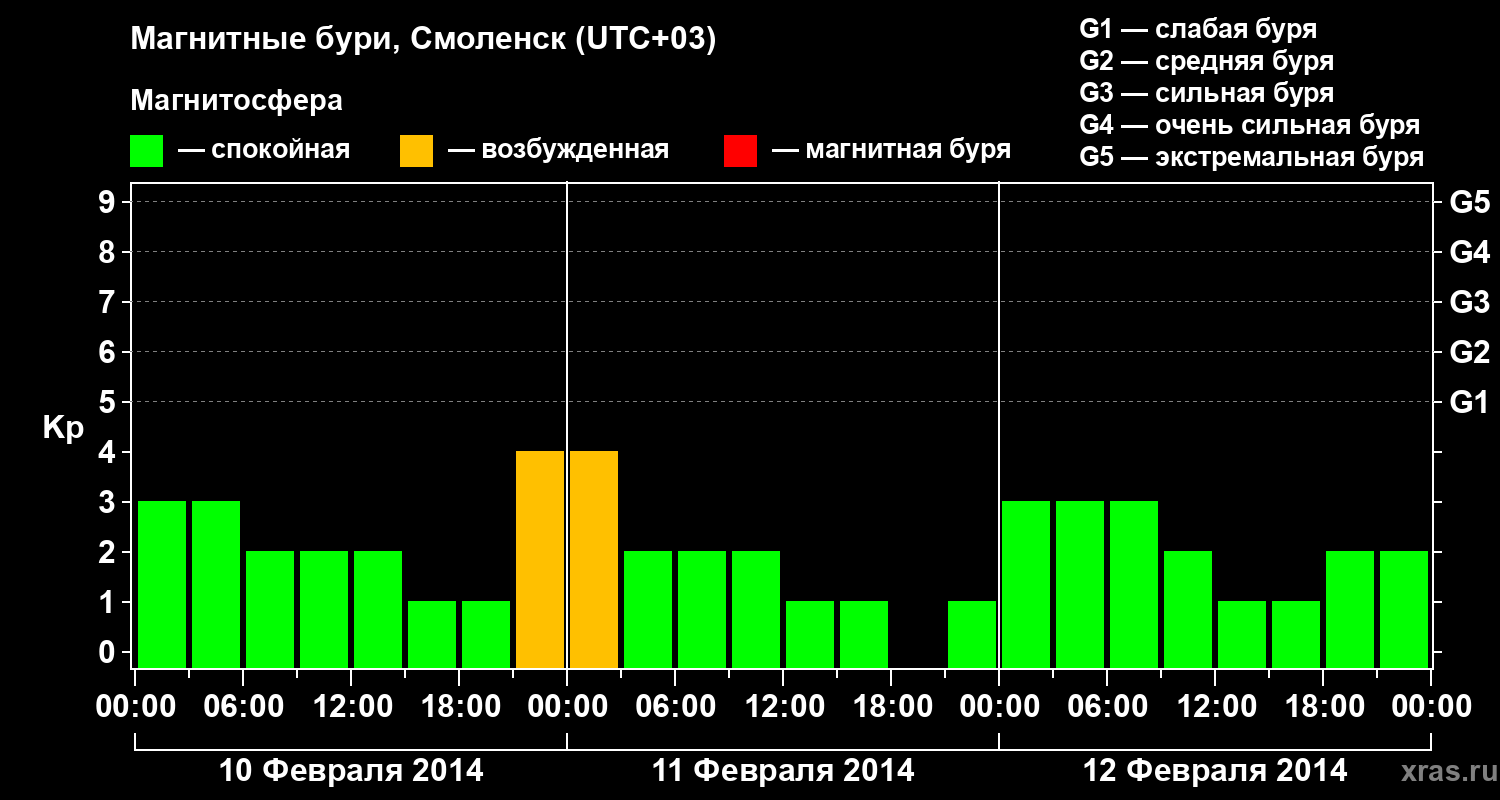This screenshot has height=800, width=1500.
Task: Click the green bar for 12:00–15:00 on 12 February
Action: click(x=1242, y=634)
